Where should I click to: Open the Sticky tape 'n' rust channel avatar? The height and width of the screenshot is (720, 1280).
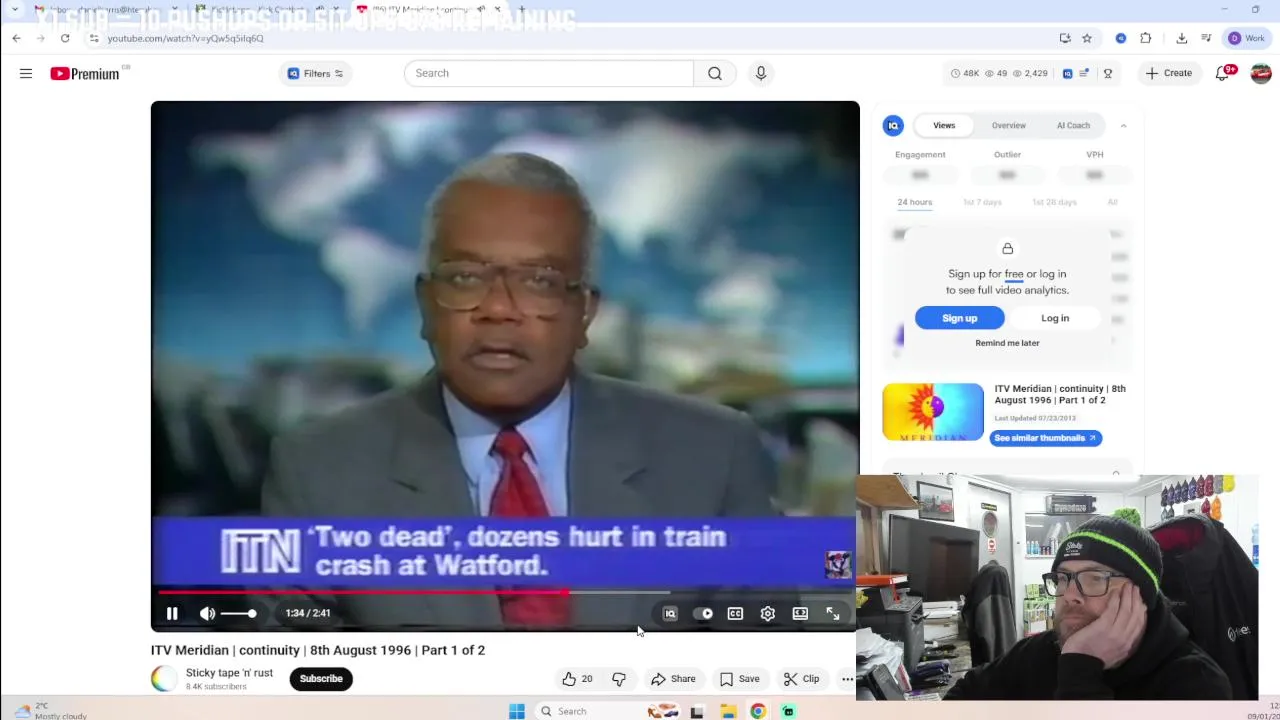(163, 679)
